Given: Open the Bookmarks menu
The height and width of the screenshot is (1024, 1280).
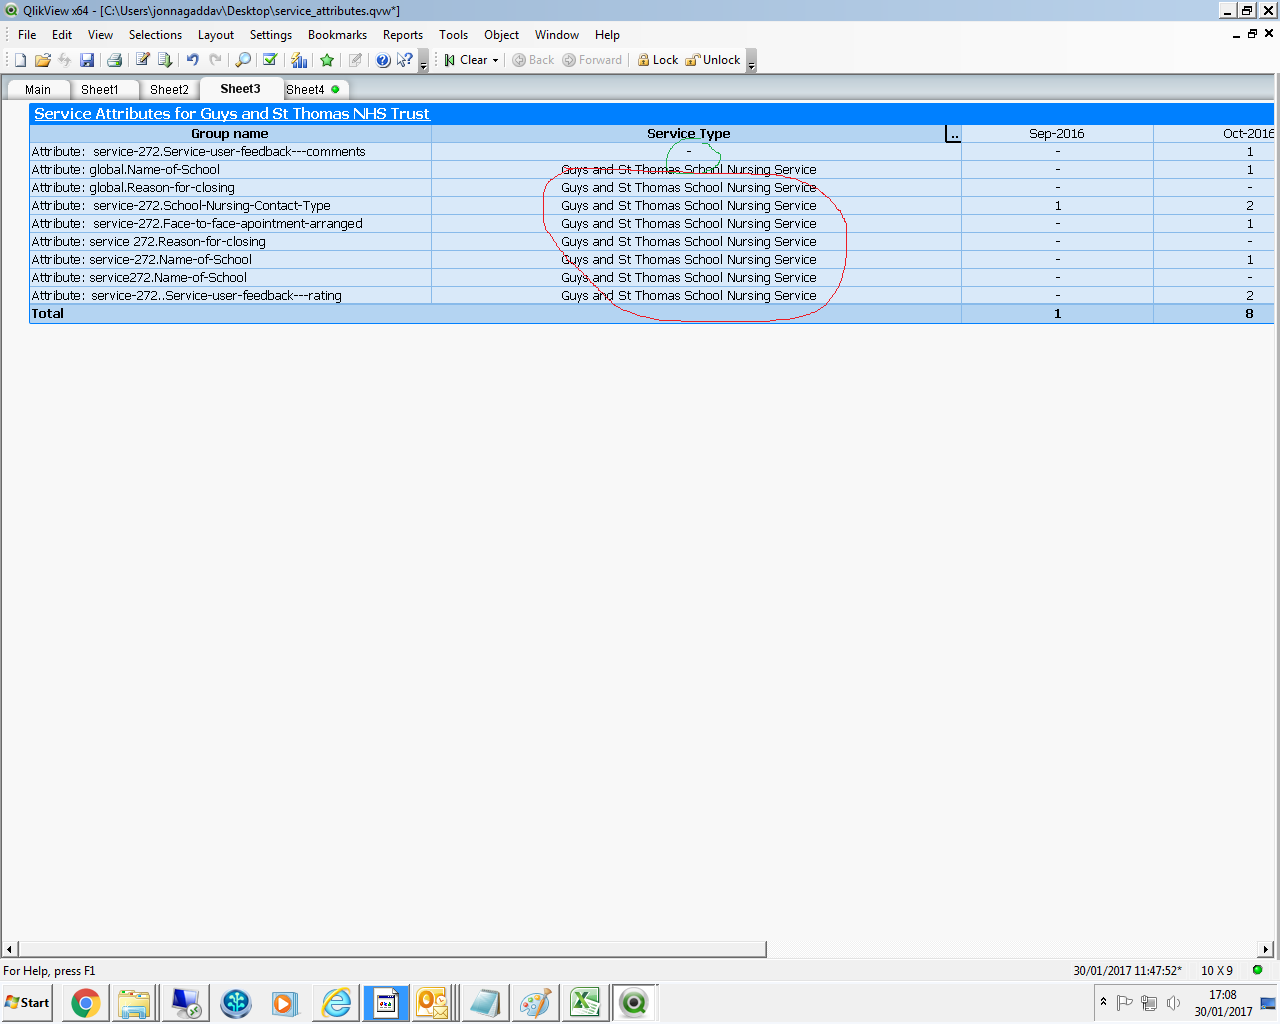Looking at the screenshot, I should point(337,35).
